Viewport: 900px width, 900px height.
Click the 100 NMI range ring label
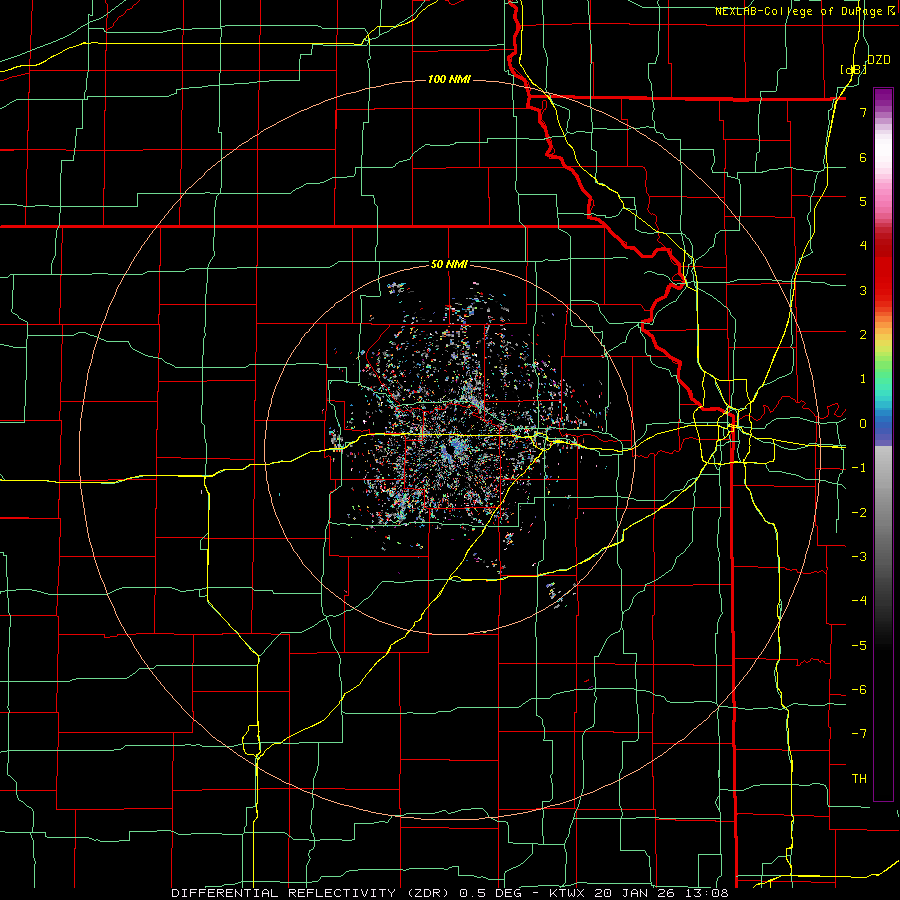click(449, 79)
